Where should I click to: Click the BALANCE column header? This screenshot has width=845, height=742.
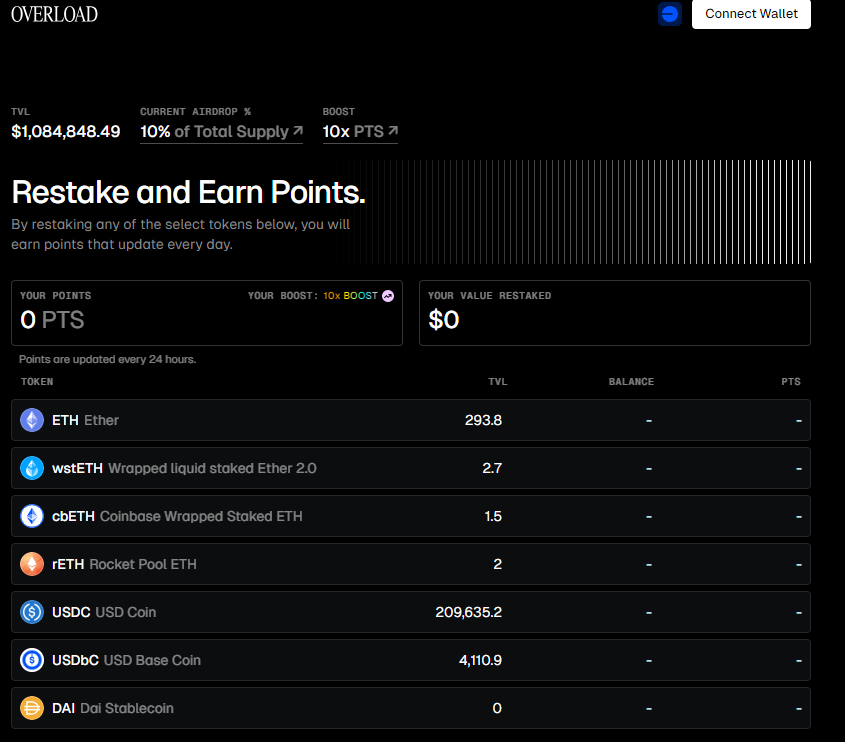(x=631, y=382)
